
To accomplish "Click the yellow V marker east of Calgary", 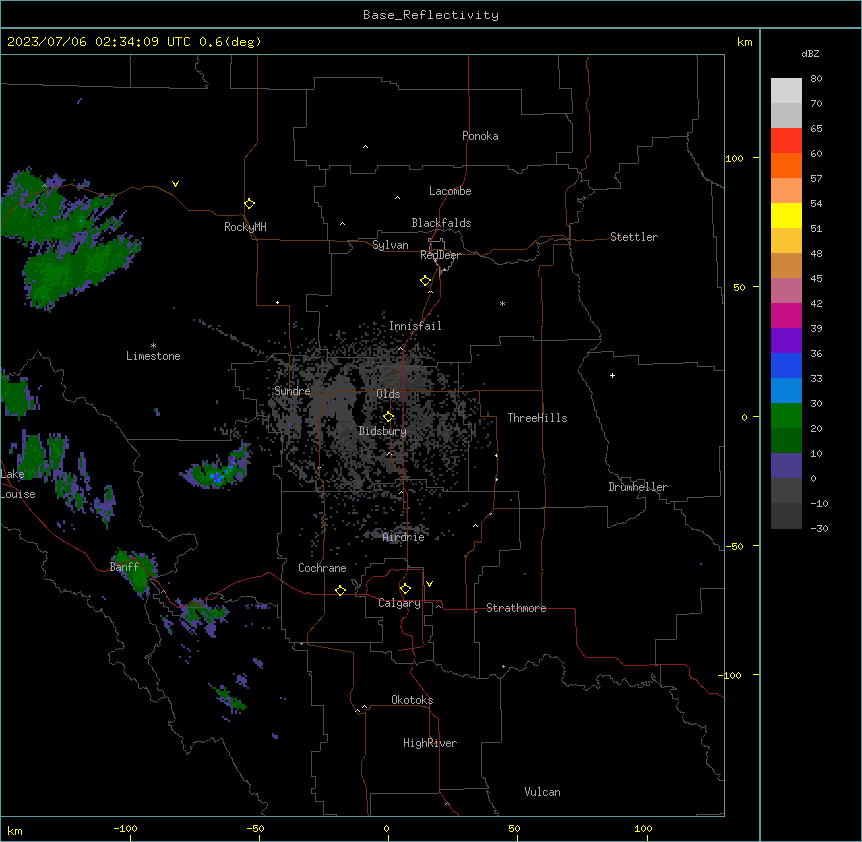I will [429, 584].
